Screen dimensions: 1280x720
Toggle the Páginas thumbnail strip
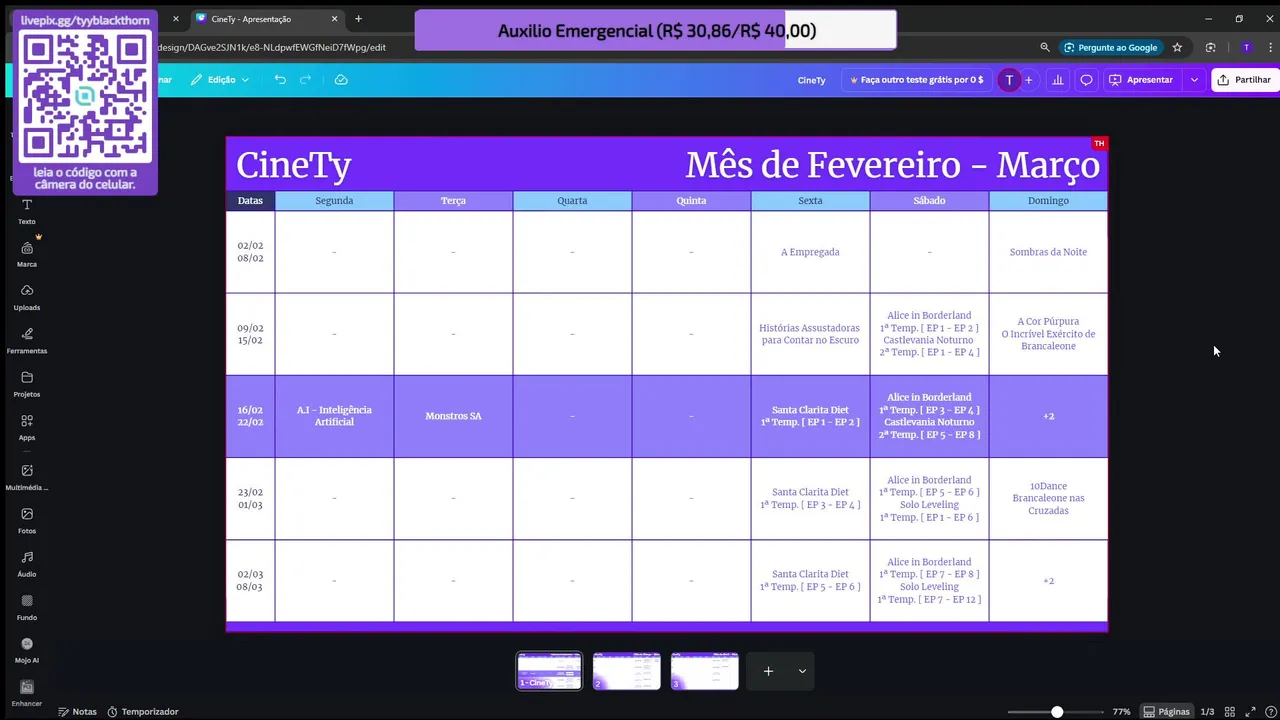click(x=1167, y=712)
